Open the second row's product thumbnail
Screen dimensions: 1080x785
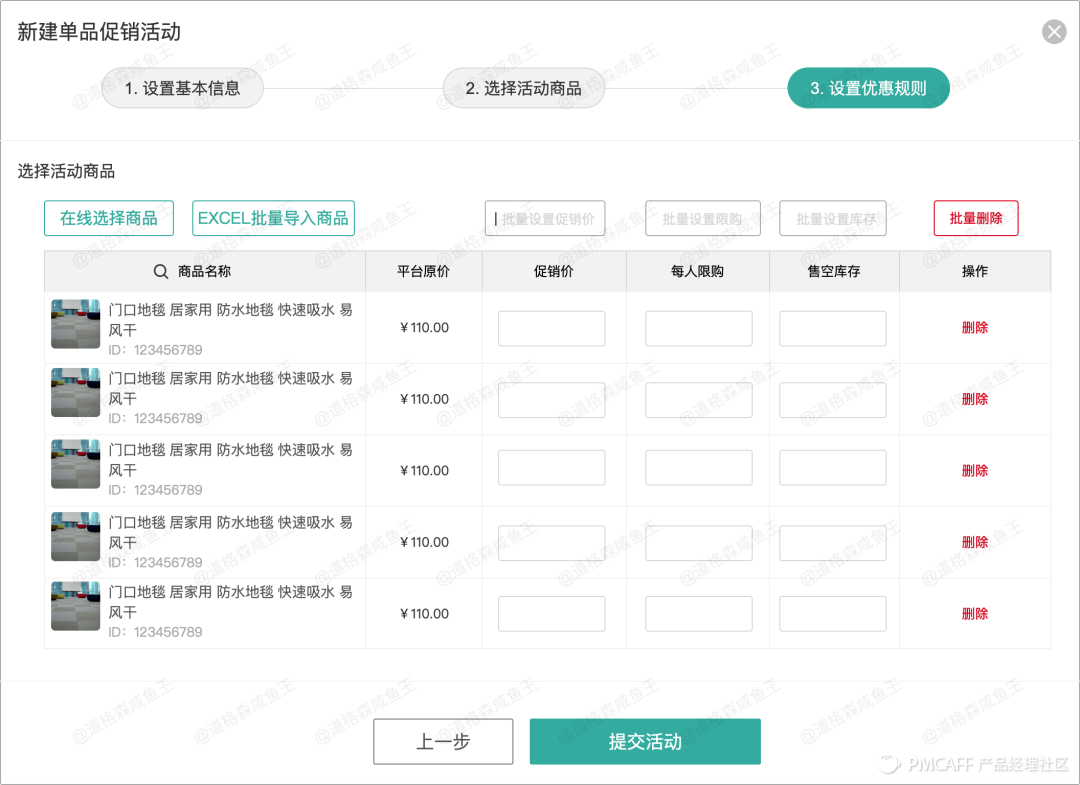click(76, 392)
